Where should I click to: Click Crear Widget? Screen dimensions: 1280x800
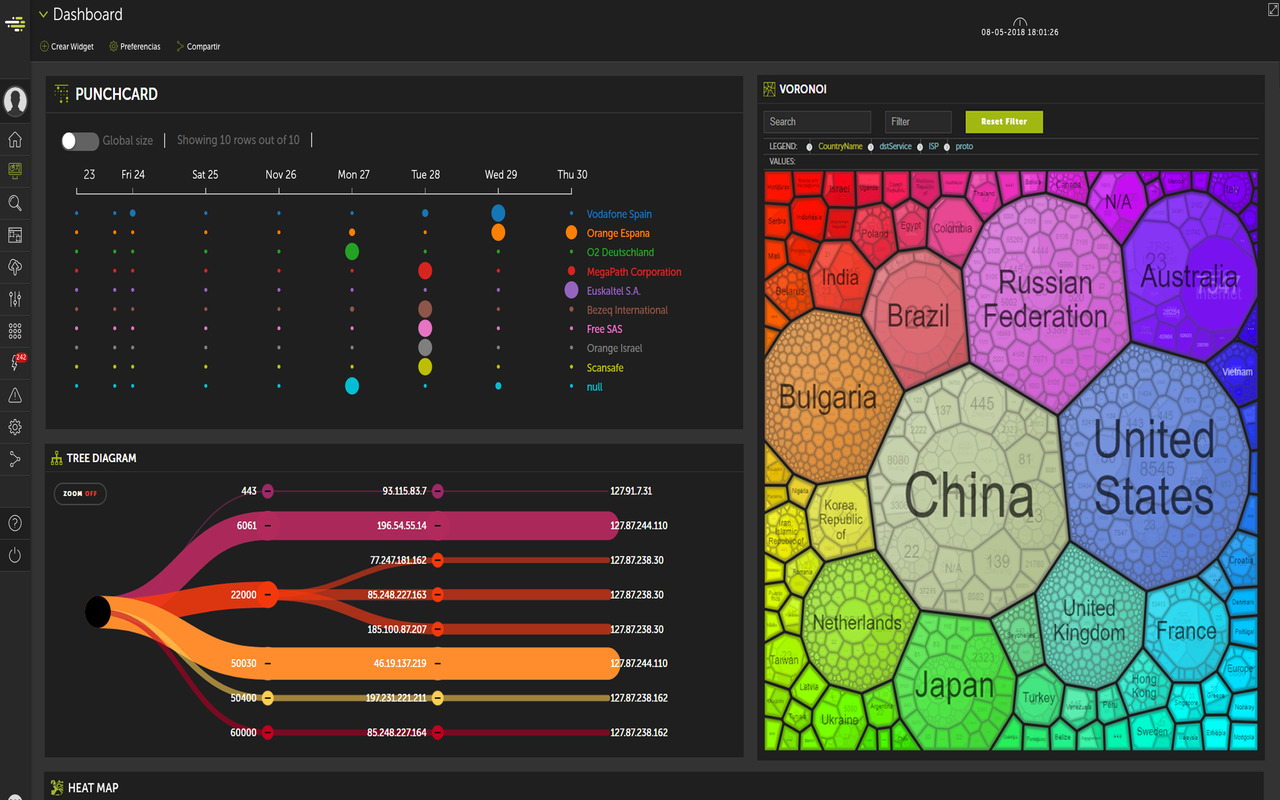click(x=67, y=47)
